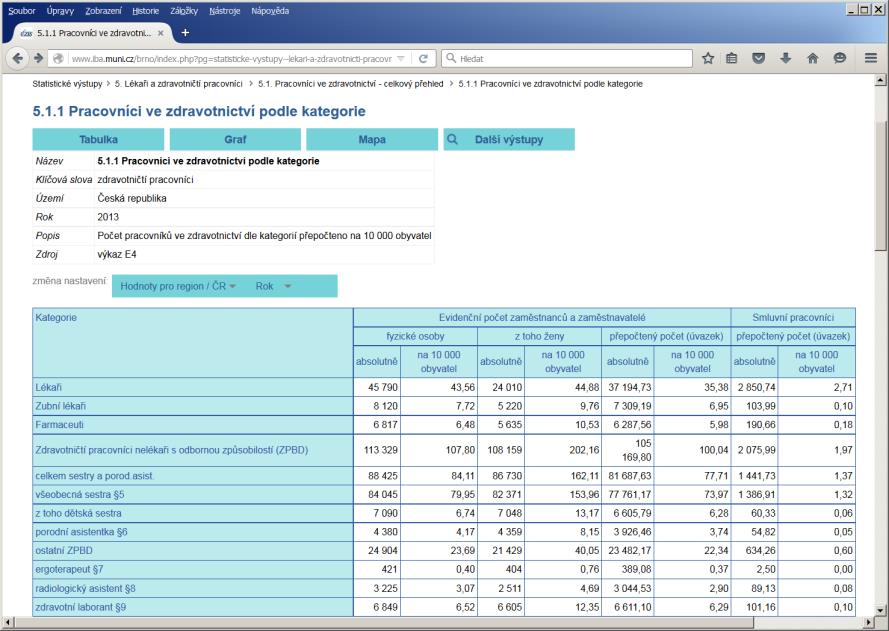
Task: Open the Nápověda menu
Action: [270, 11]
